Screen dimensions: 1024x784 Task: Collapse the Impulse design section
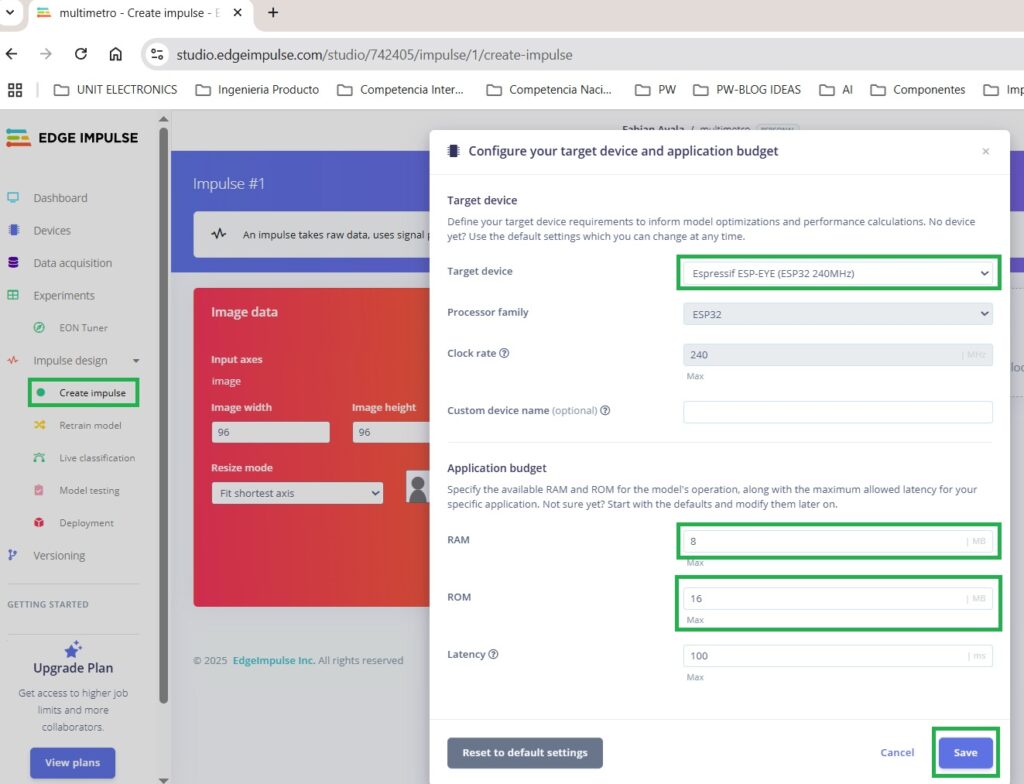click(x=136, y=361)
